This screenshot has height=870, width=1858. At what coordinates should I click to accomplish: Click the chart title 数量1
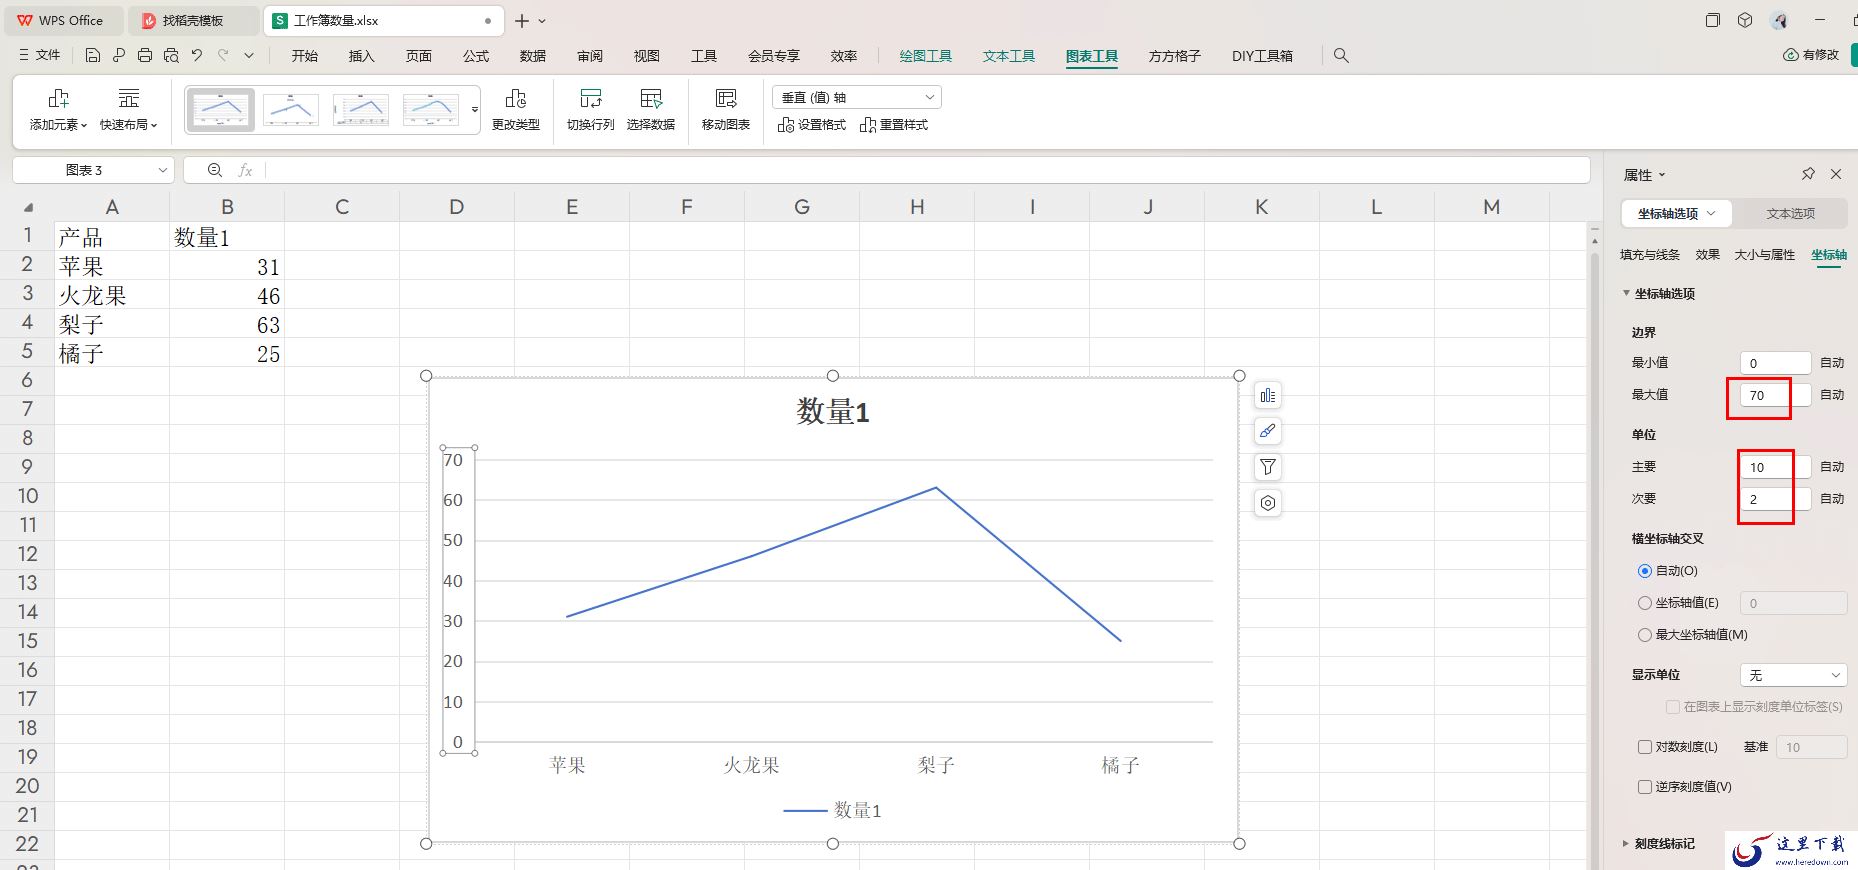(833, 412)
